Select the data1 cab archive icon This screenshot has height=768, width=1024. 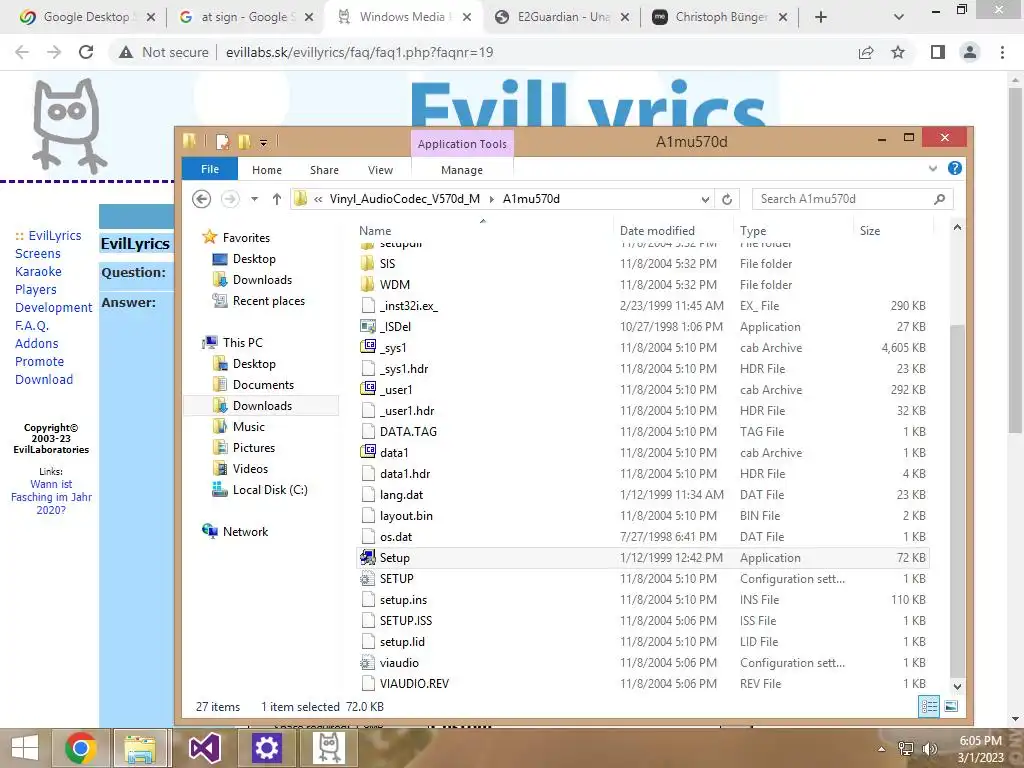tap(368, 452)
